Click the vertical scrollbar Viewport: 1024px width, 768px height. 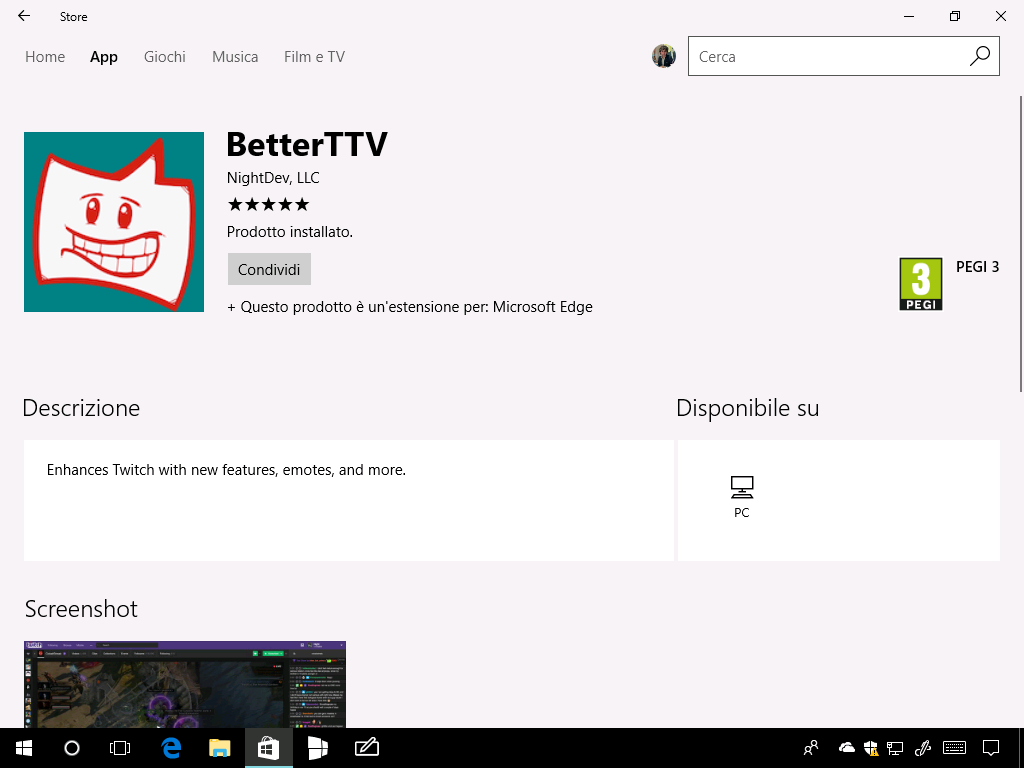(x=1021, y=244)
